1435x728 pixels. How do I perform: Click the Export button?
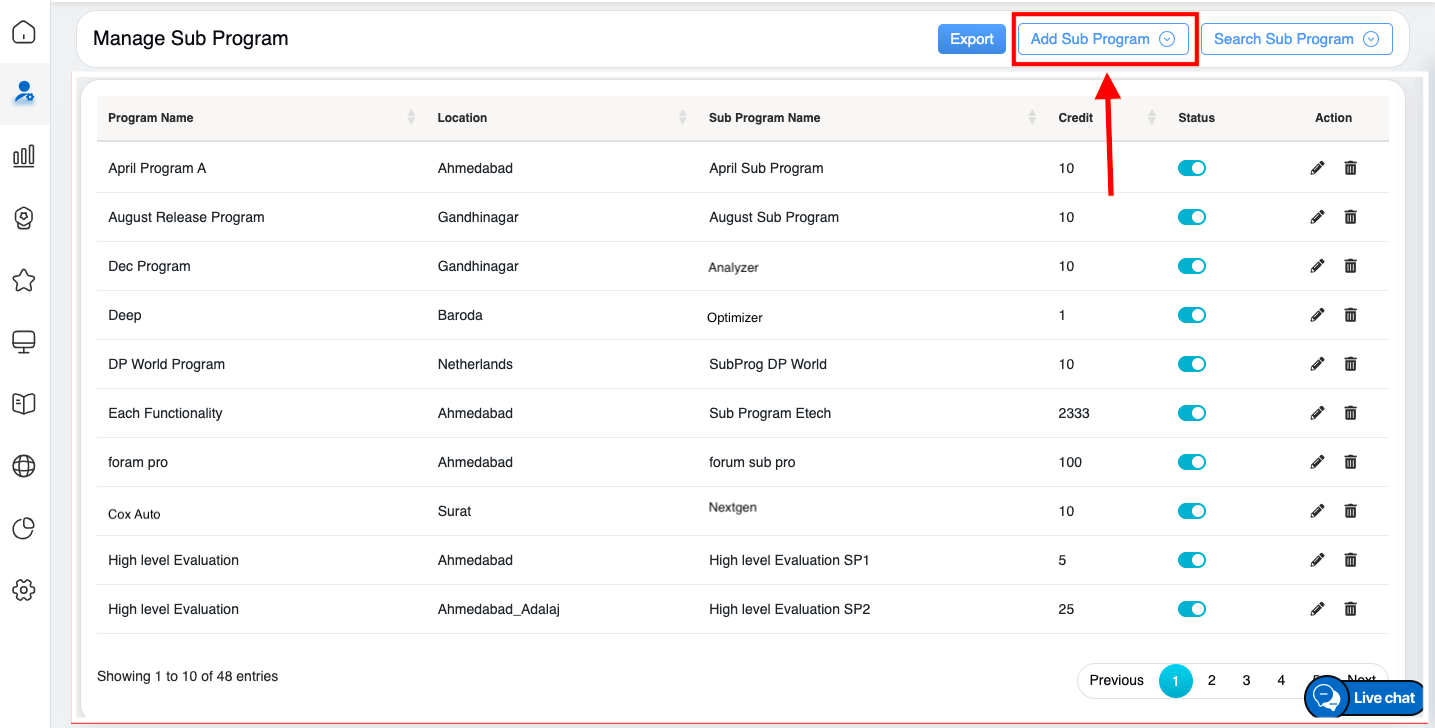click(x=971, y=39)
